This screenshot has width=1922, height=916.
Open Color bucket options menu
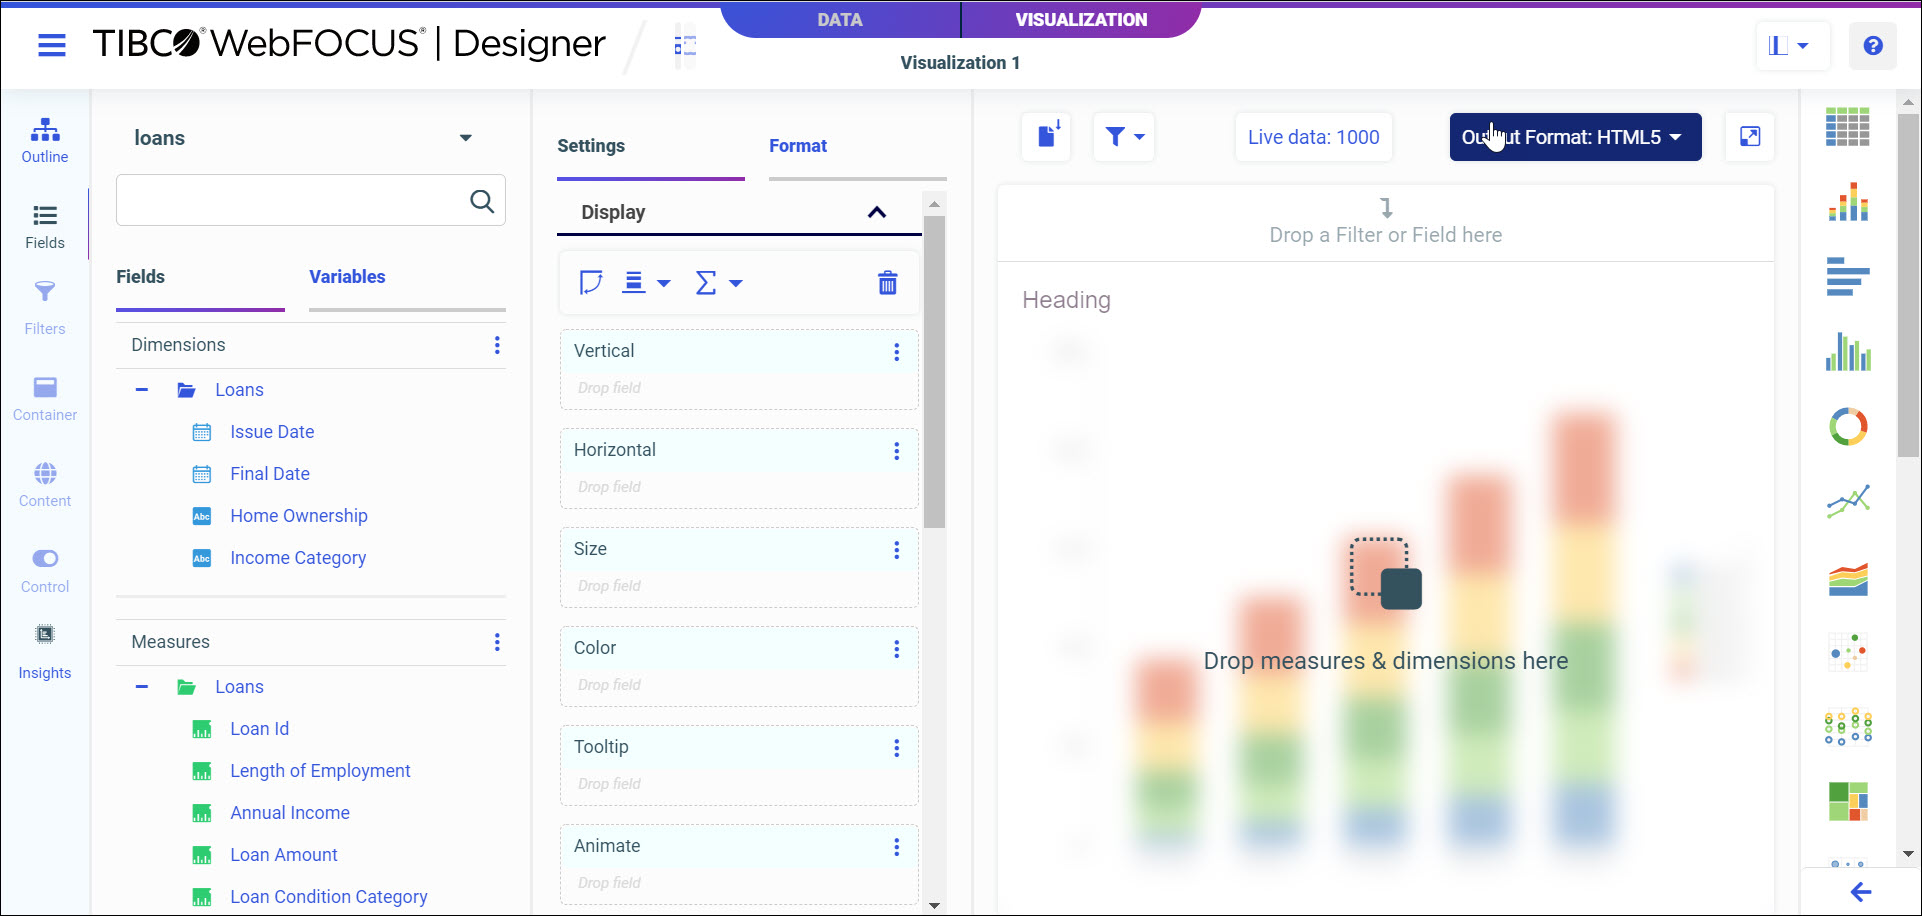pyautogui.click(x=897, y=649)
